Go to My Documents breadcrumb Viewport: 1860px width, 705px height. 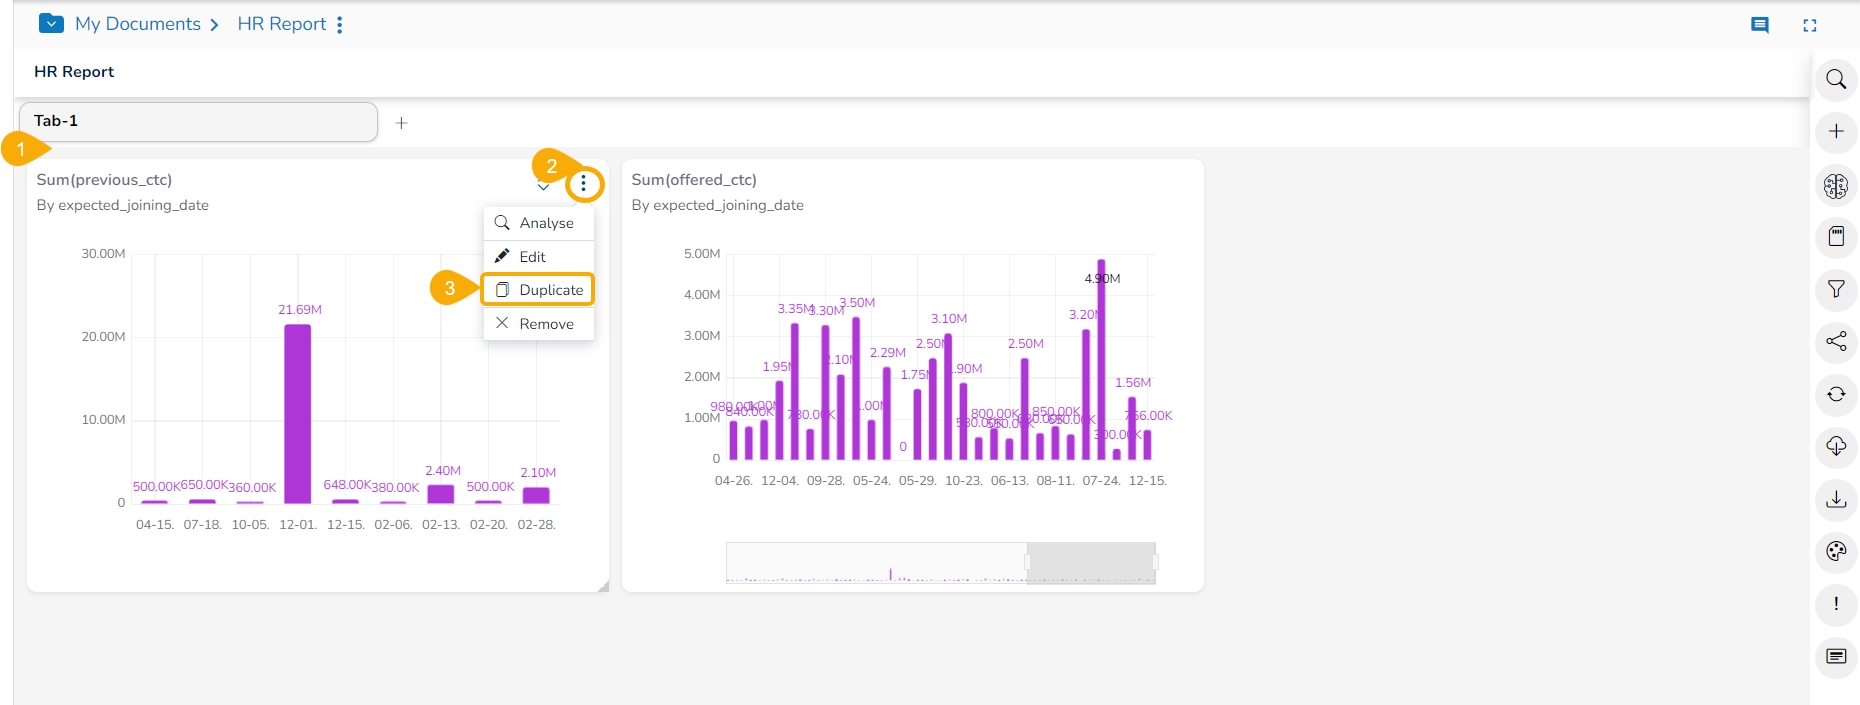point(138,24)
